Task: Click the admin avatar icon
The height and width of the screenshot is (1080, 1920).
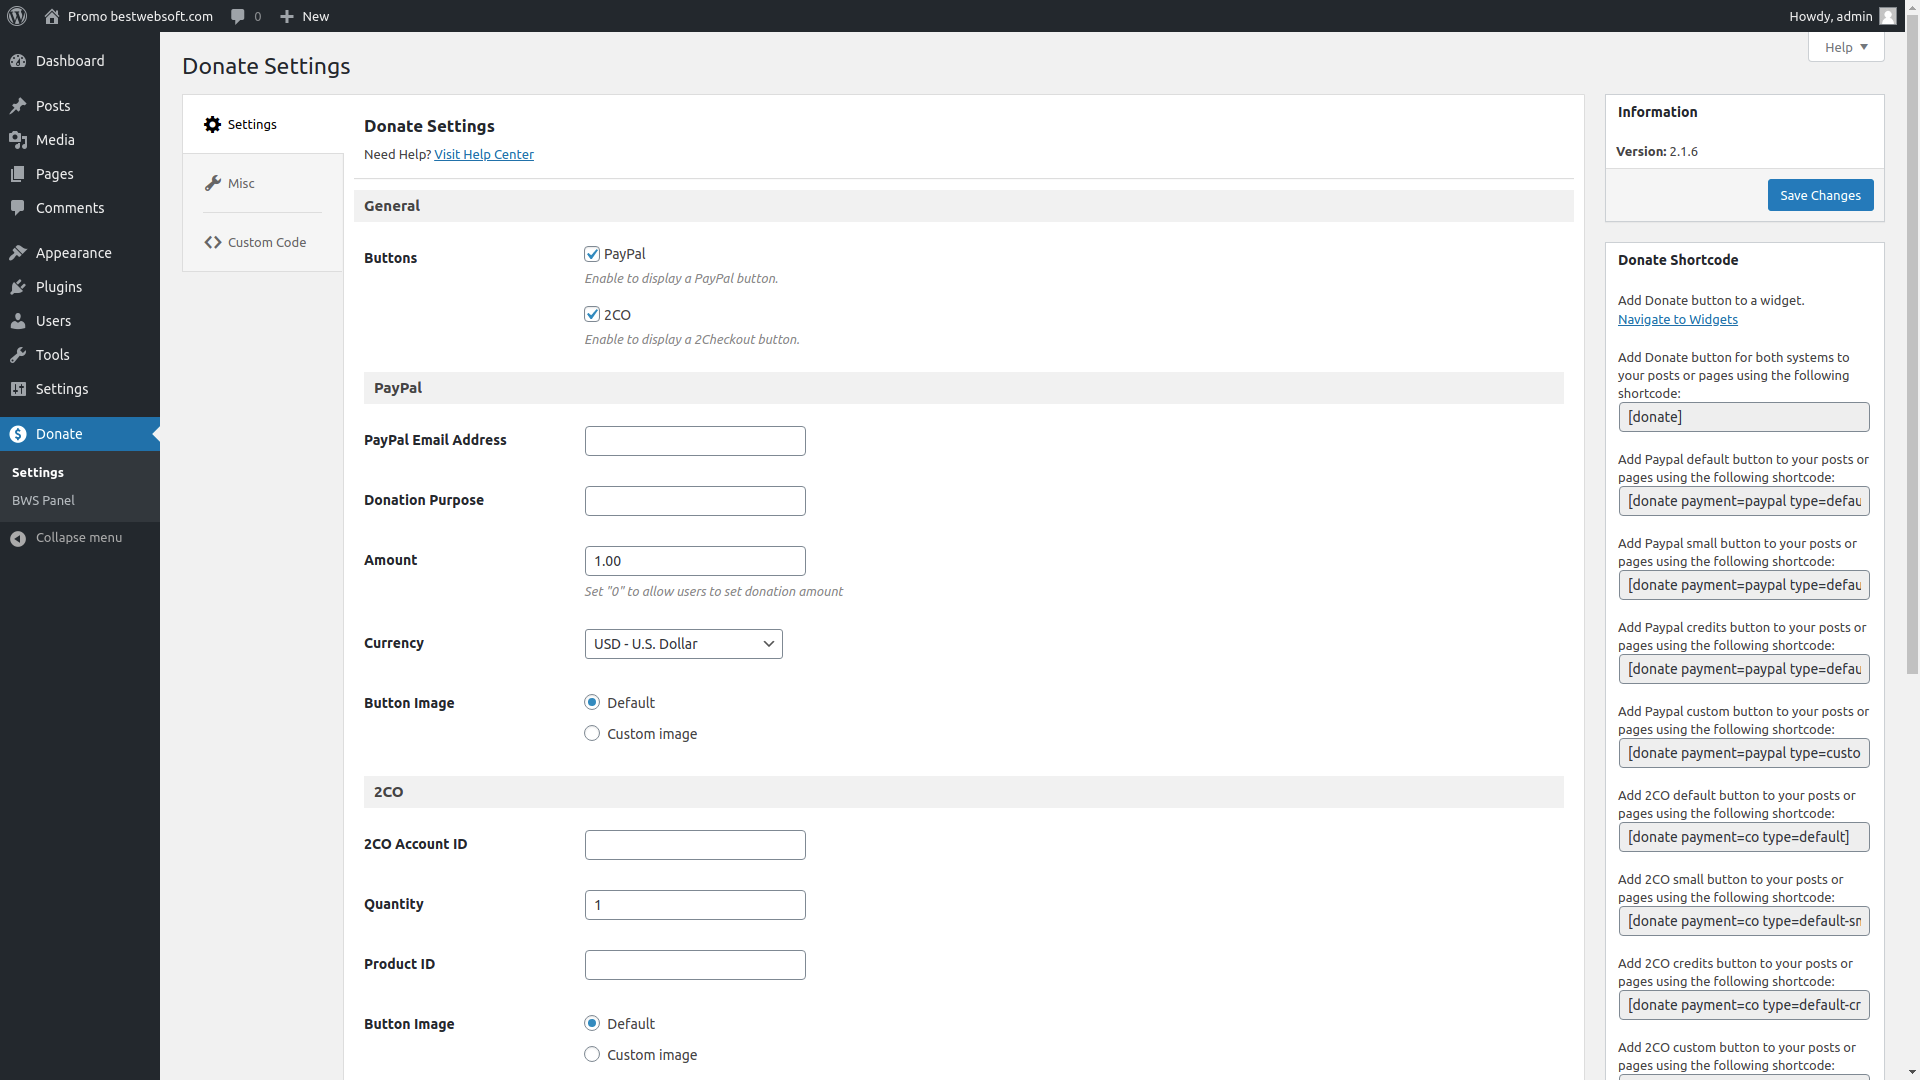Action: pyautogui.click(x=1887, y=16)
